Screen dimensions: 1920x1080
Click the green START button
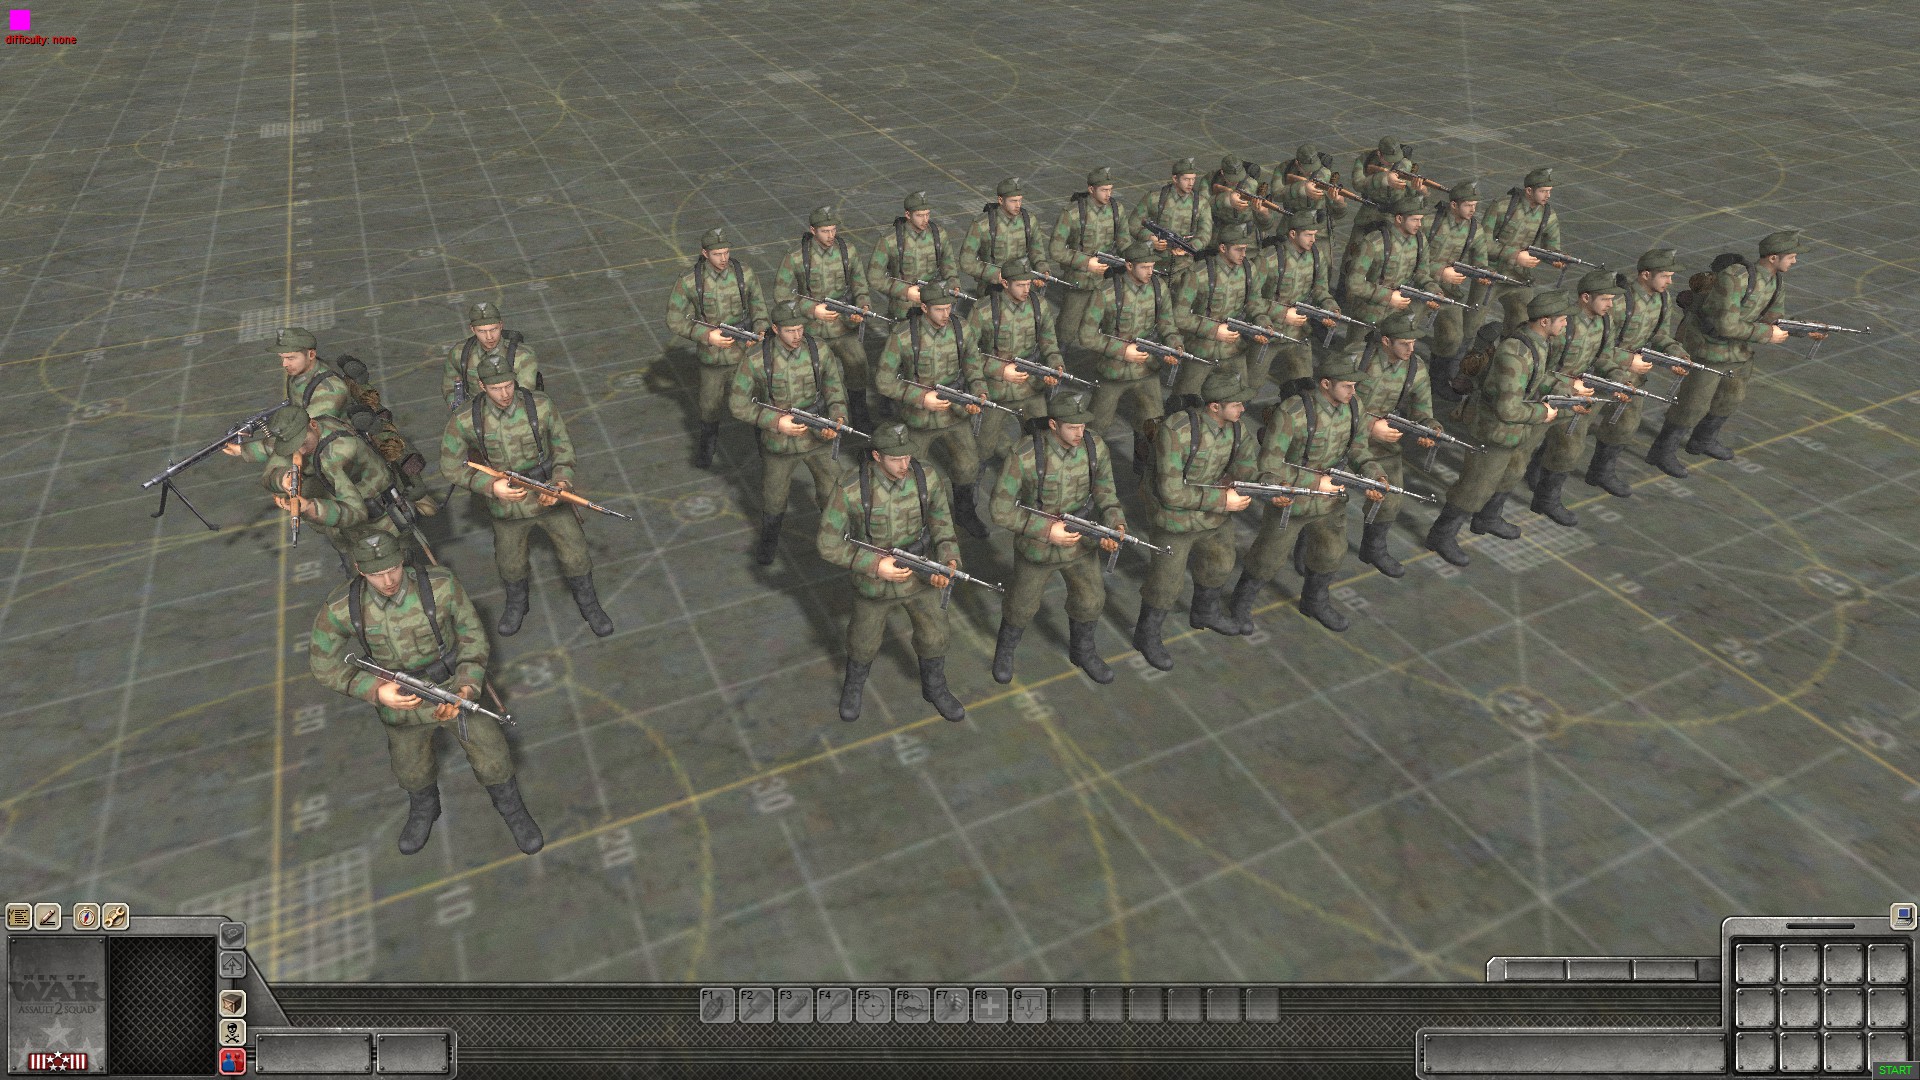[x=1895, y=1070]
